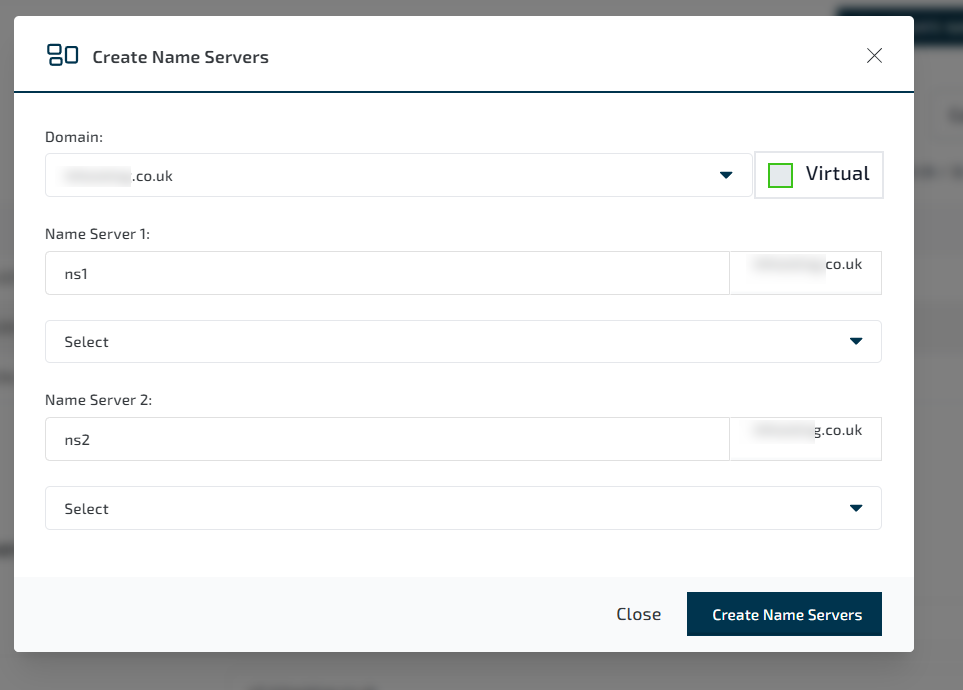
Task: Click the Virtual checkbox label text
Action: click(837, 174)
